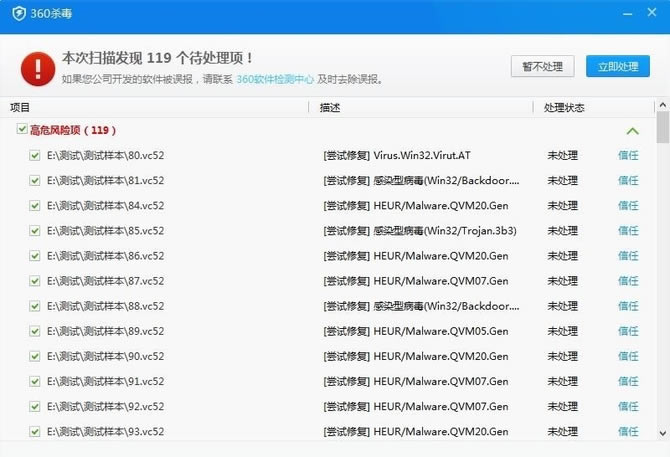The width and height of the screenshot is (670, 457).
Task: Uncheck the 85.vc52 file checkbox
Action: 35,231
